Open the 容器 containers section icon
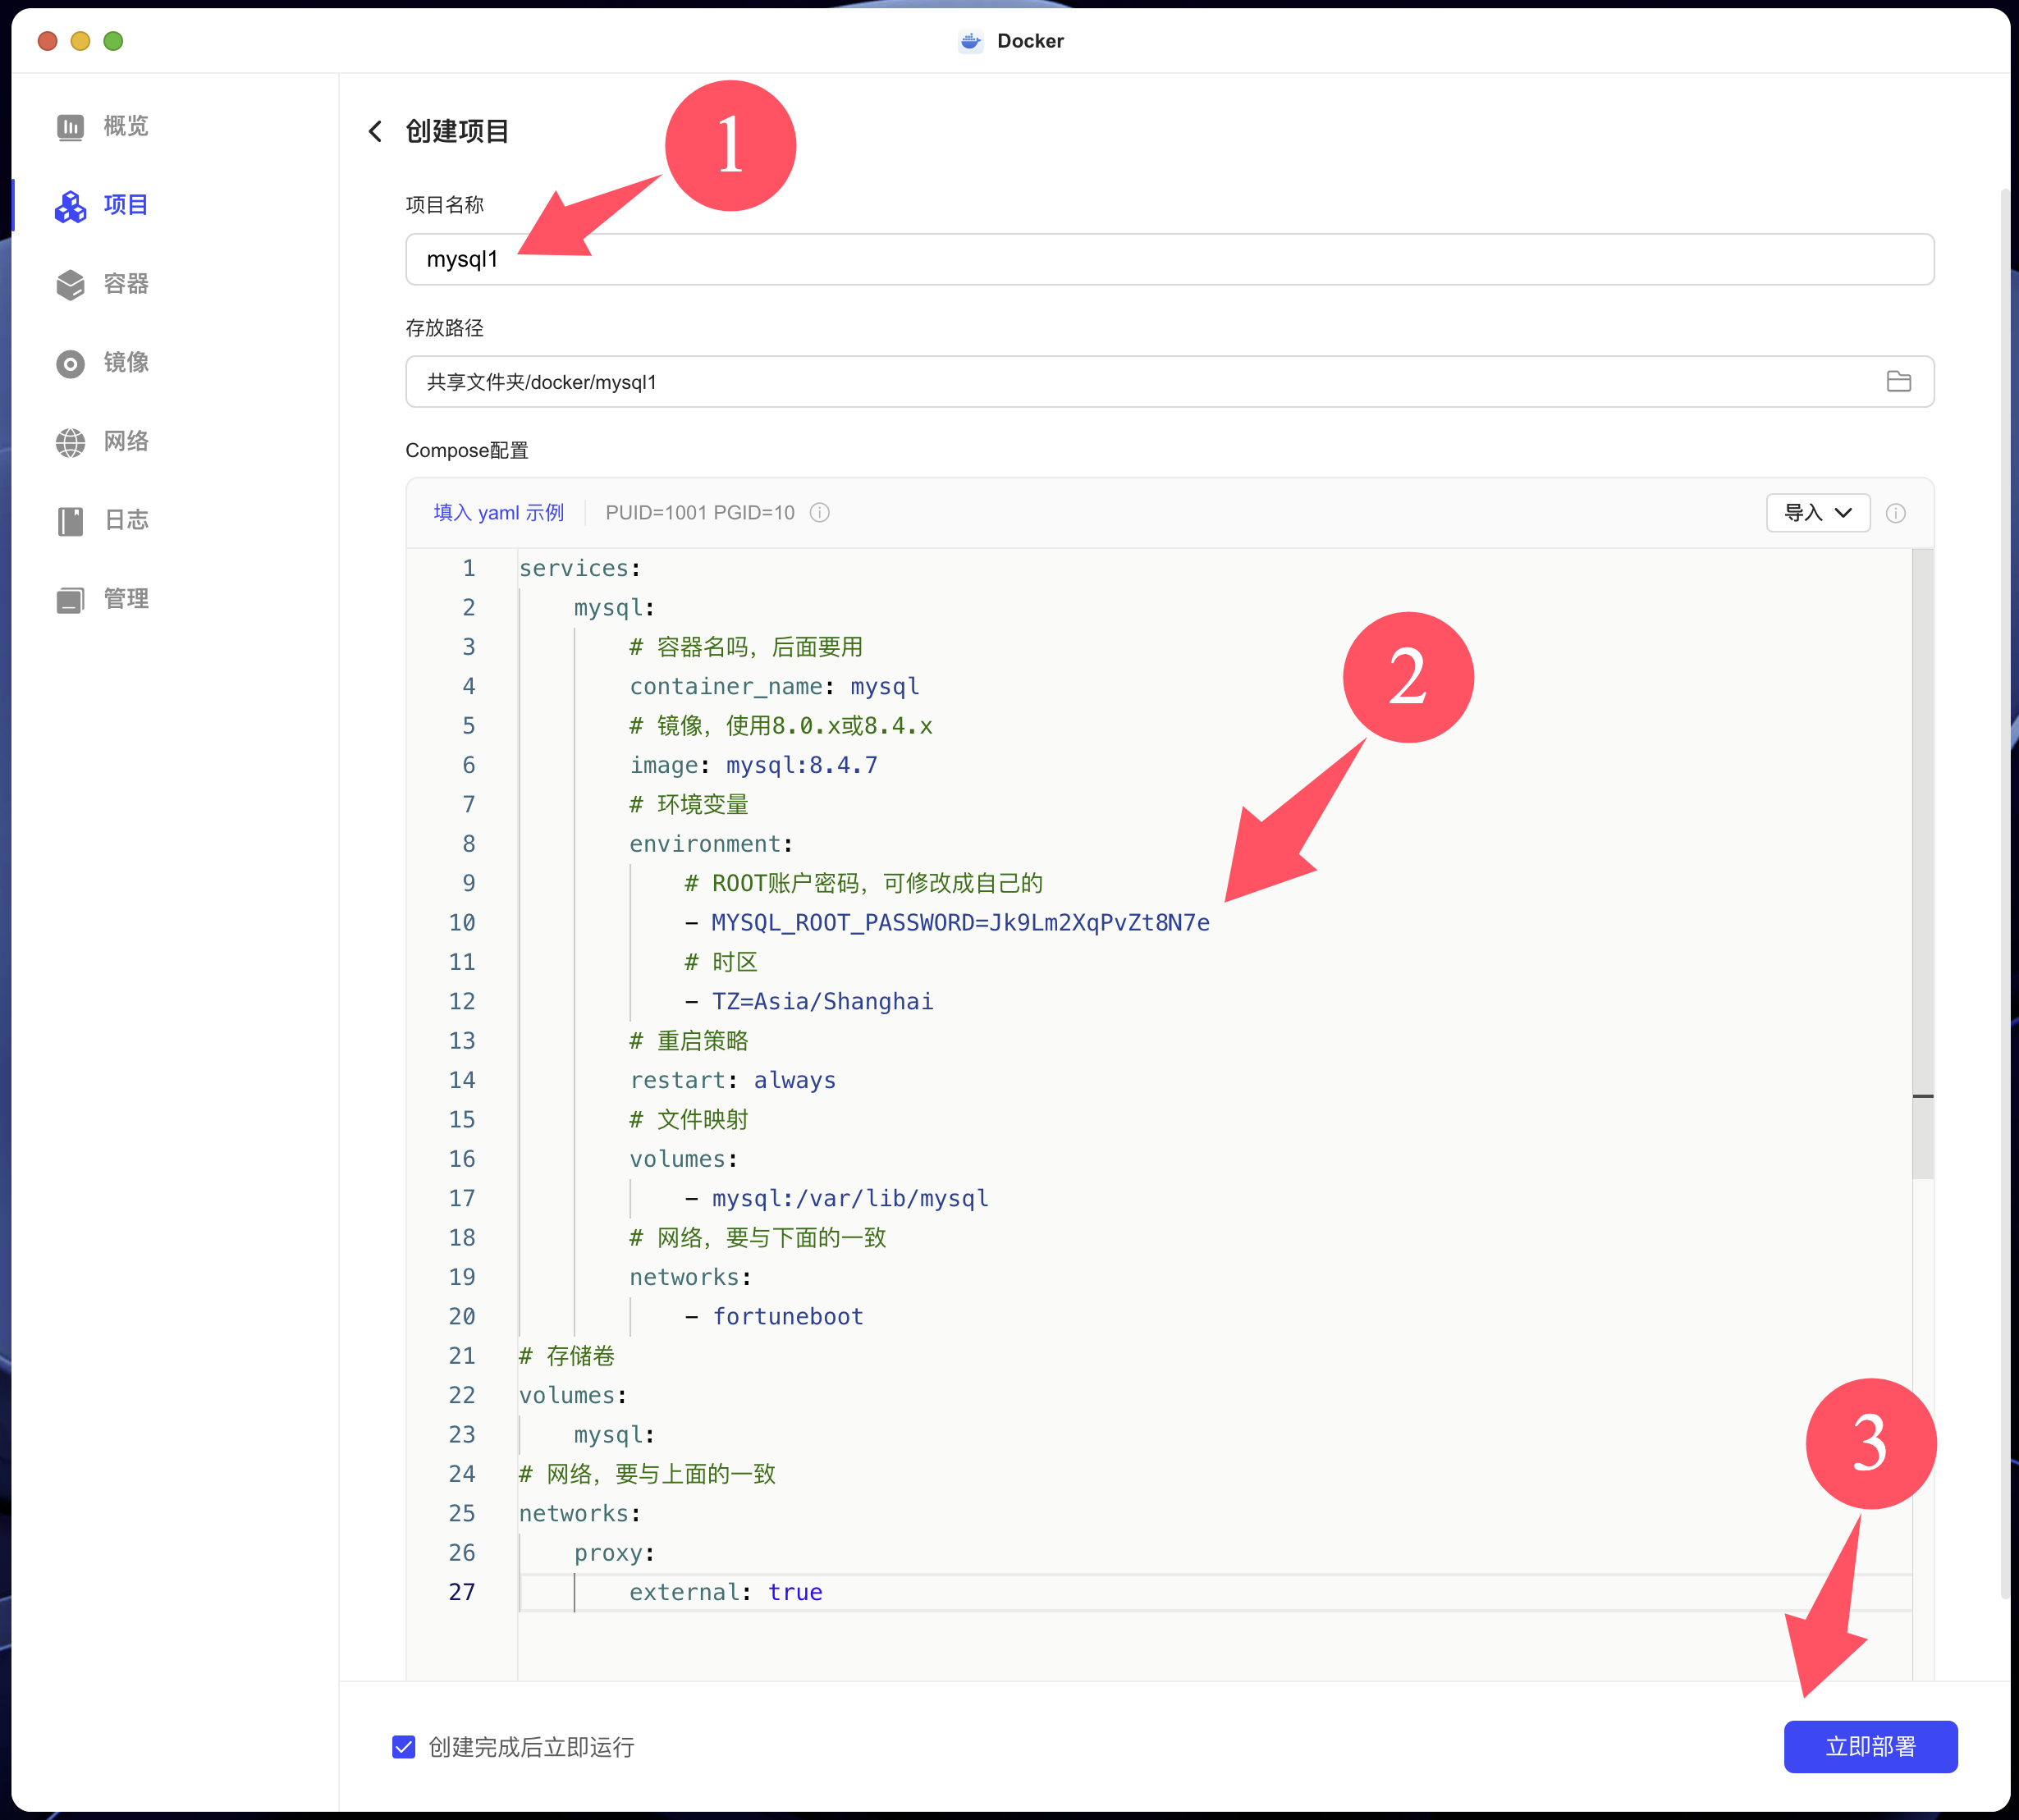 click(70, 285)
